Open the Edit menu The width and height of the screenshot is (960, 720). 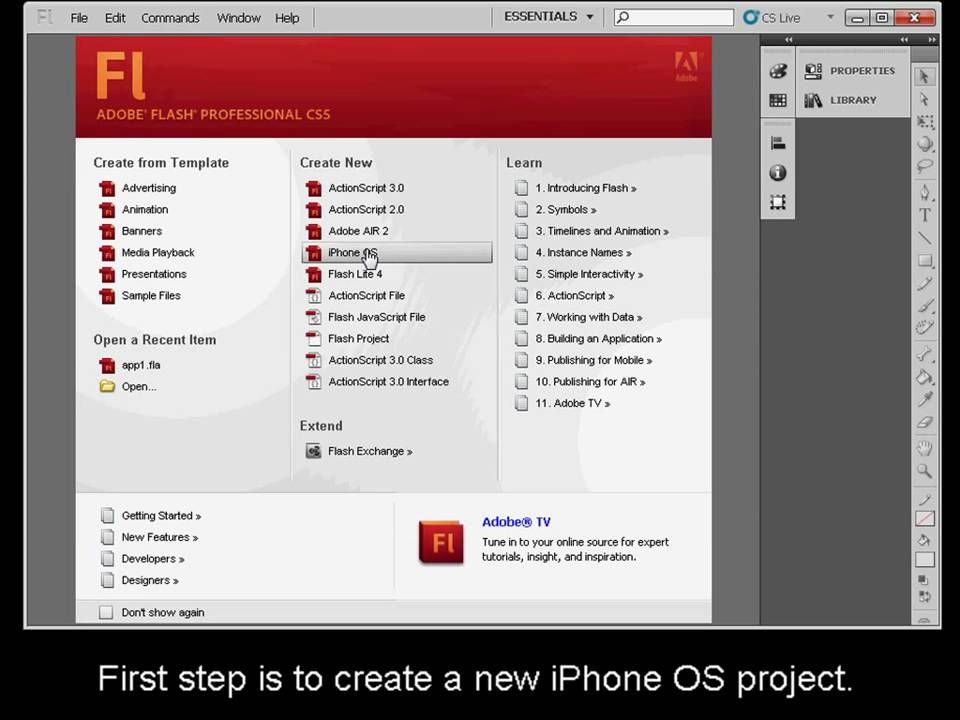(114, 18)
